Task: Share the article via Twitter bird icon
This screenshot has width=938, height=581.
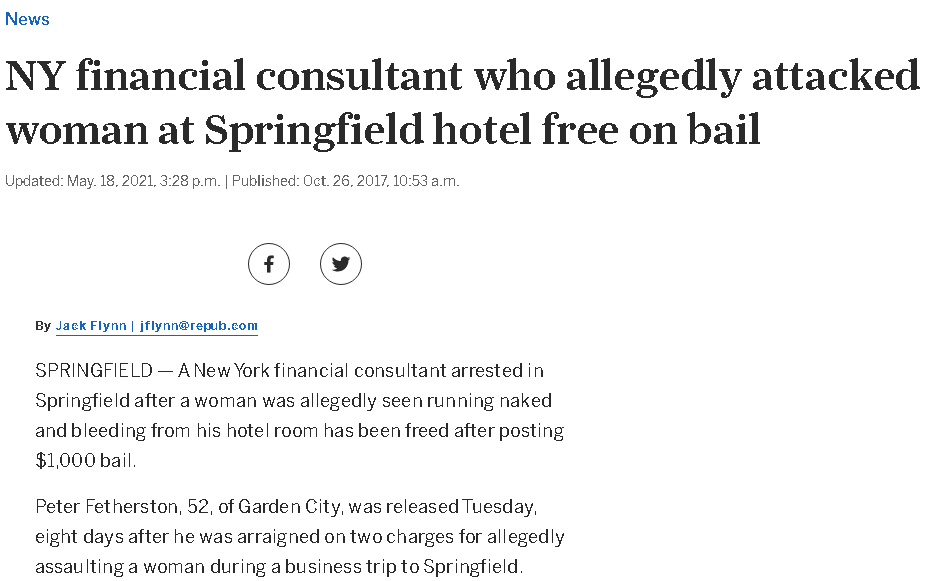Action: click(x=340, y=264)
